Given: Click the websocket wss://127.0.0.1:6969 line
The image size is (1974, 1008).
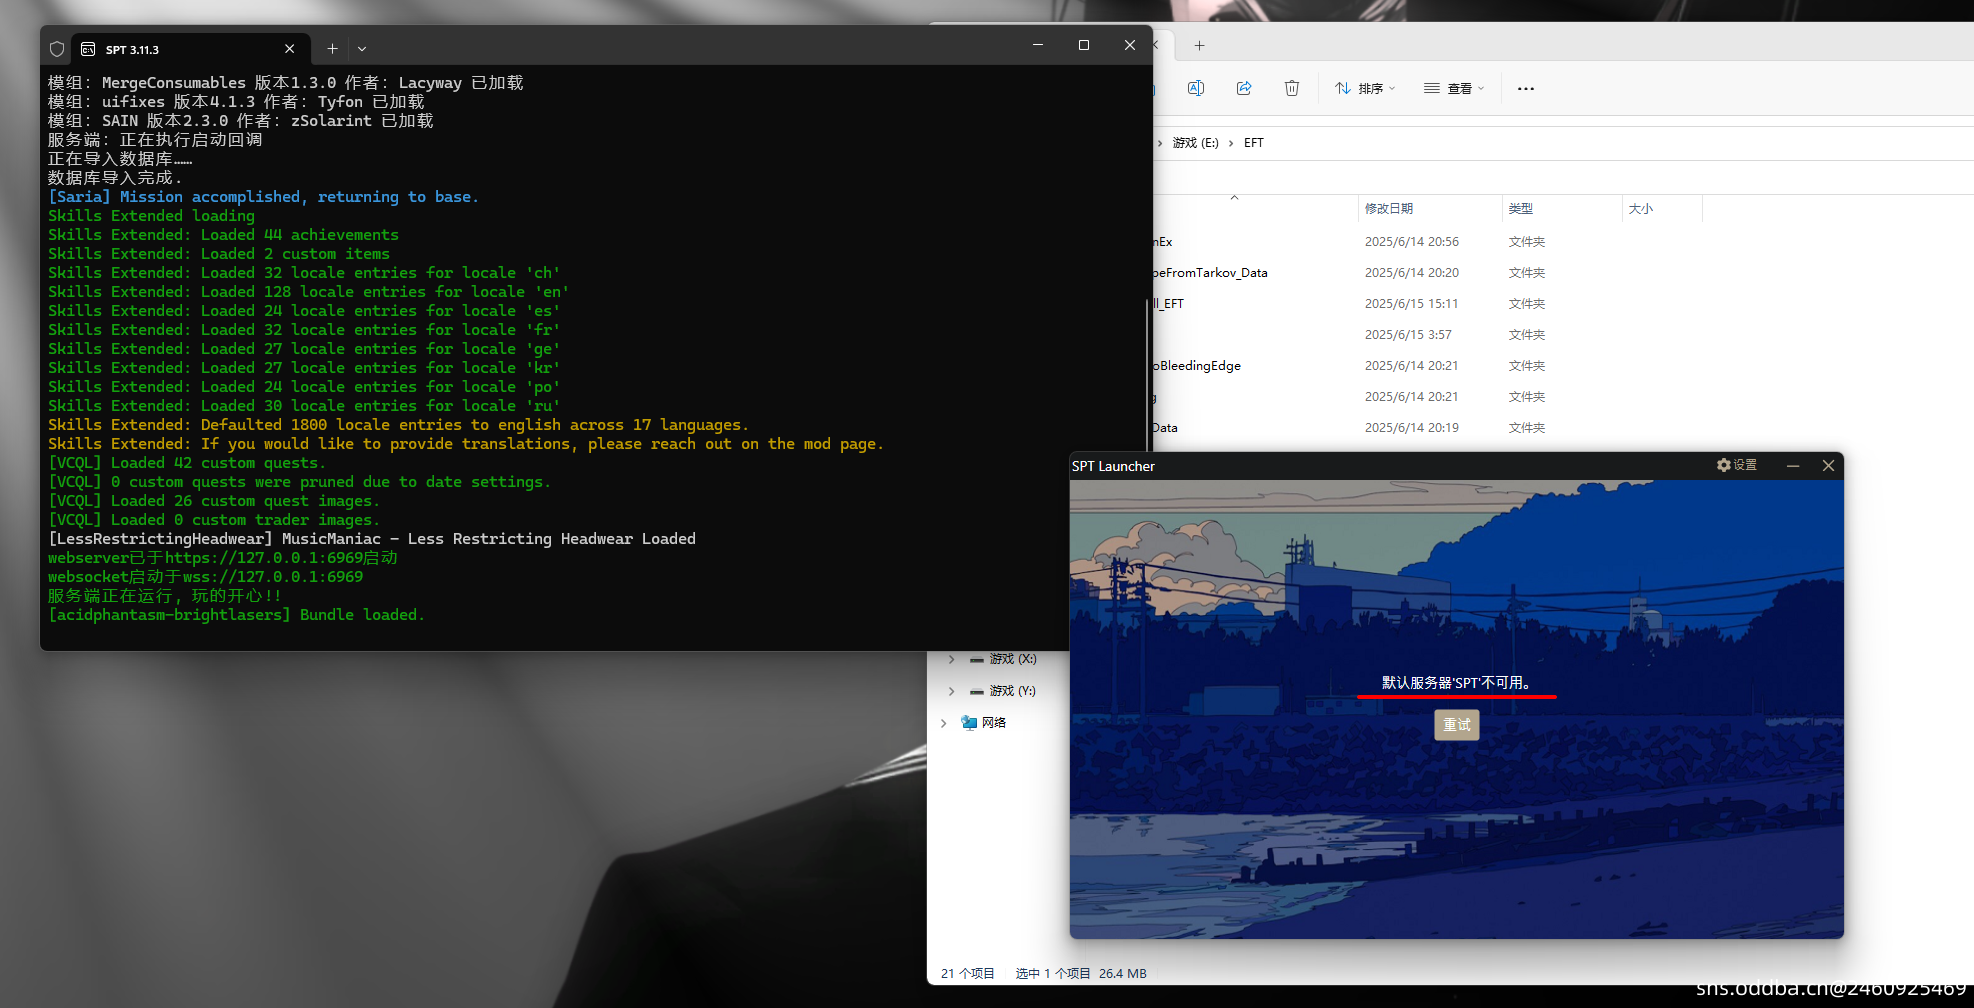Looking at the screenshot, I should point(206,577).
